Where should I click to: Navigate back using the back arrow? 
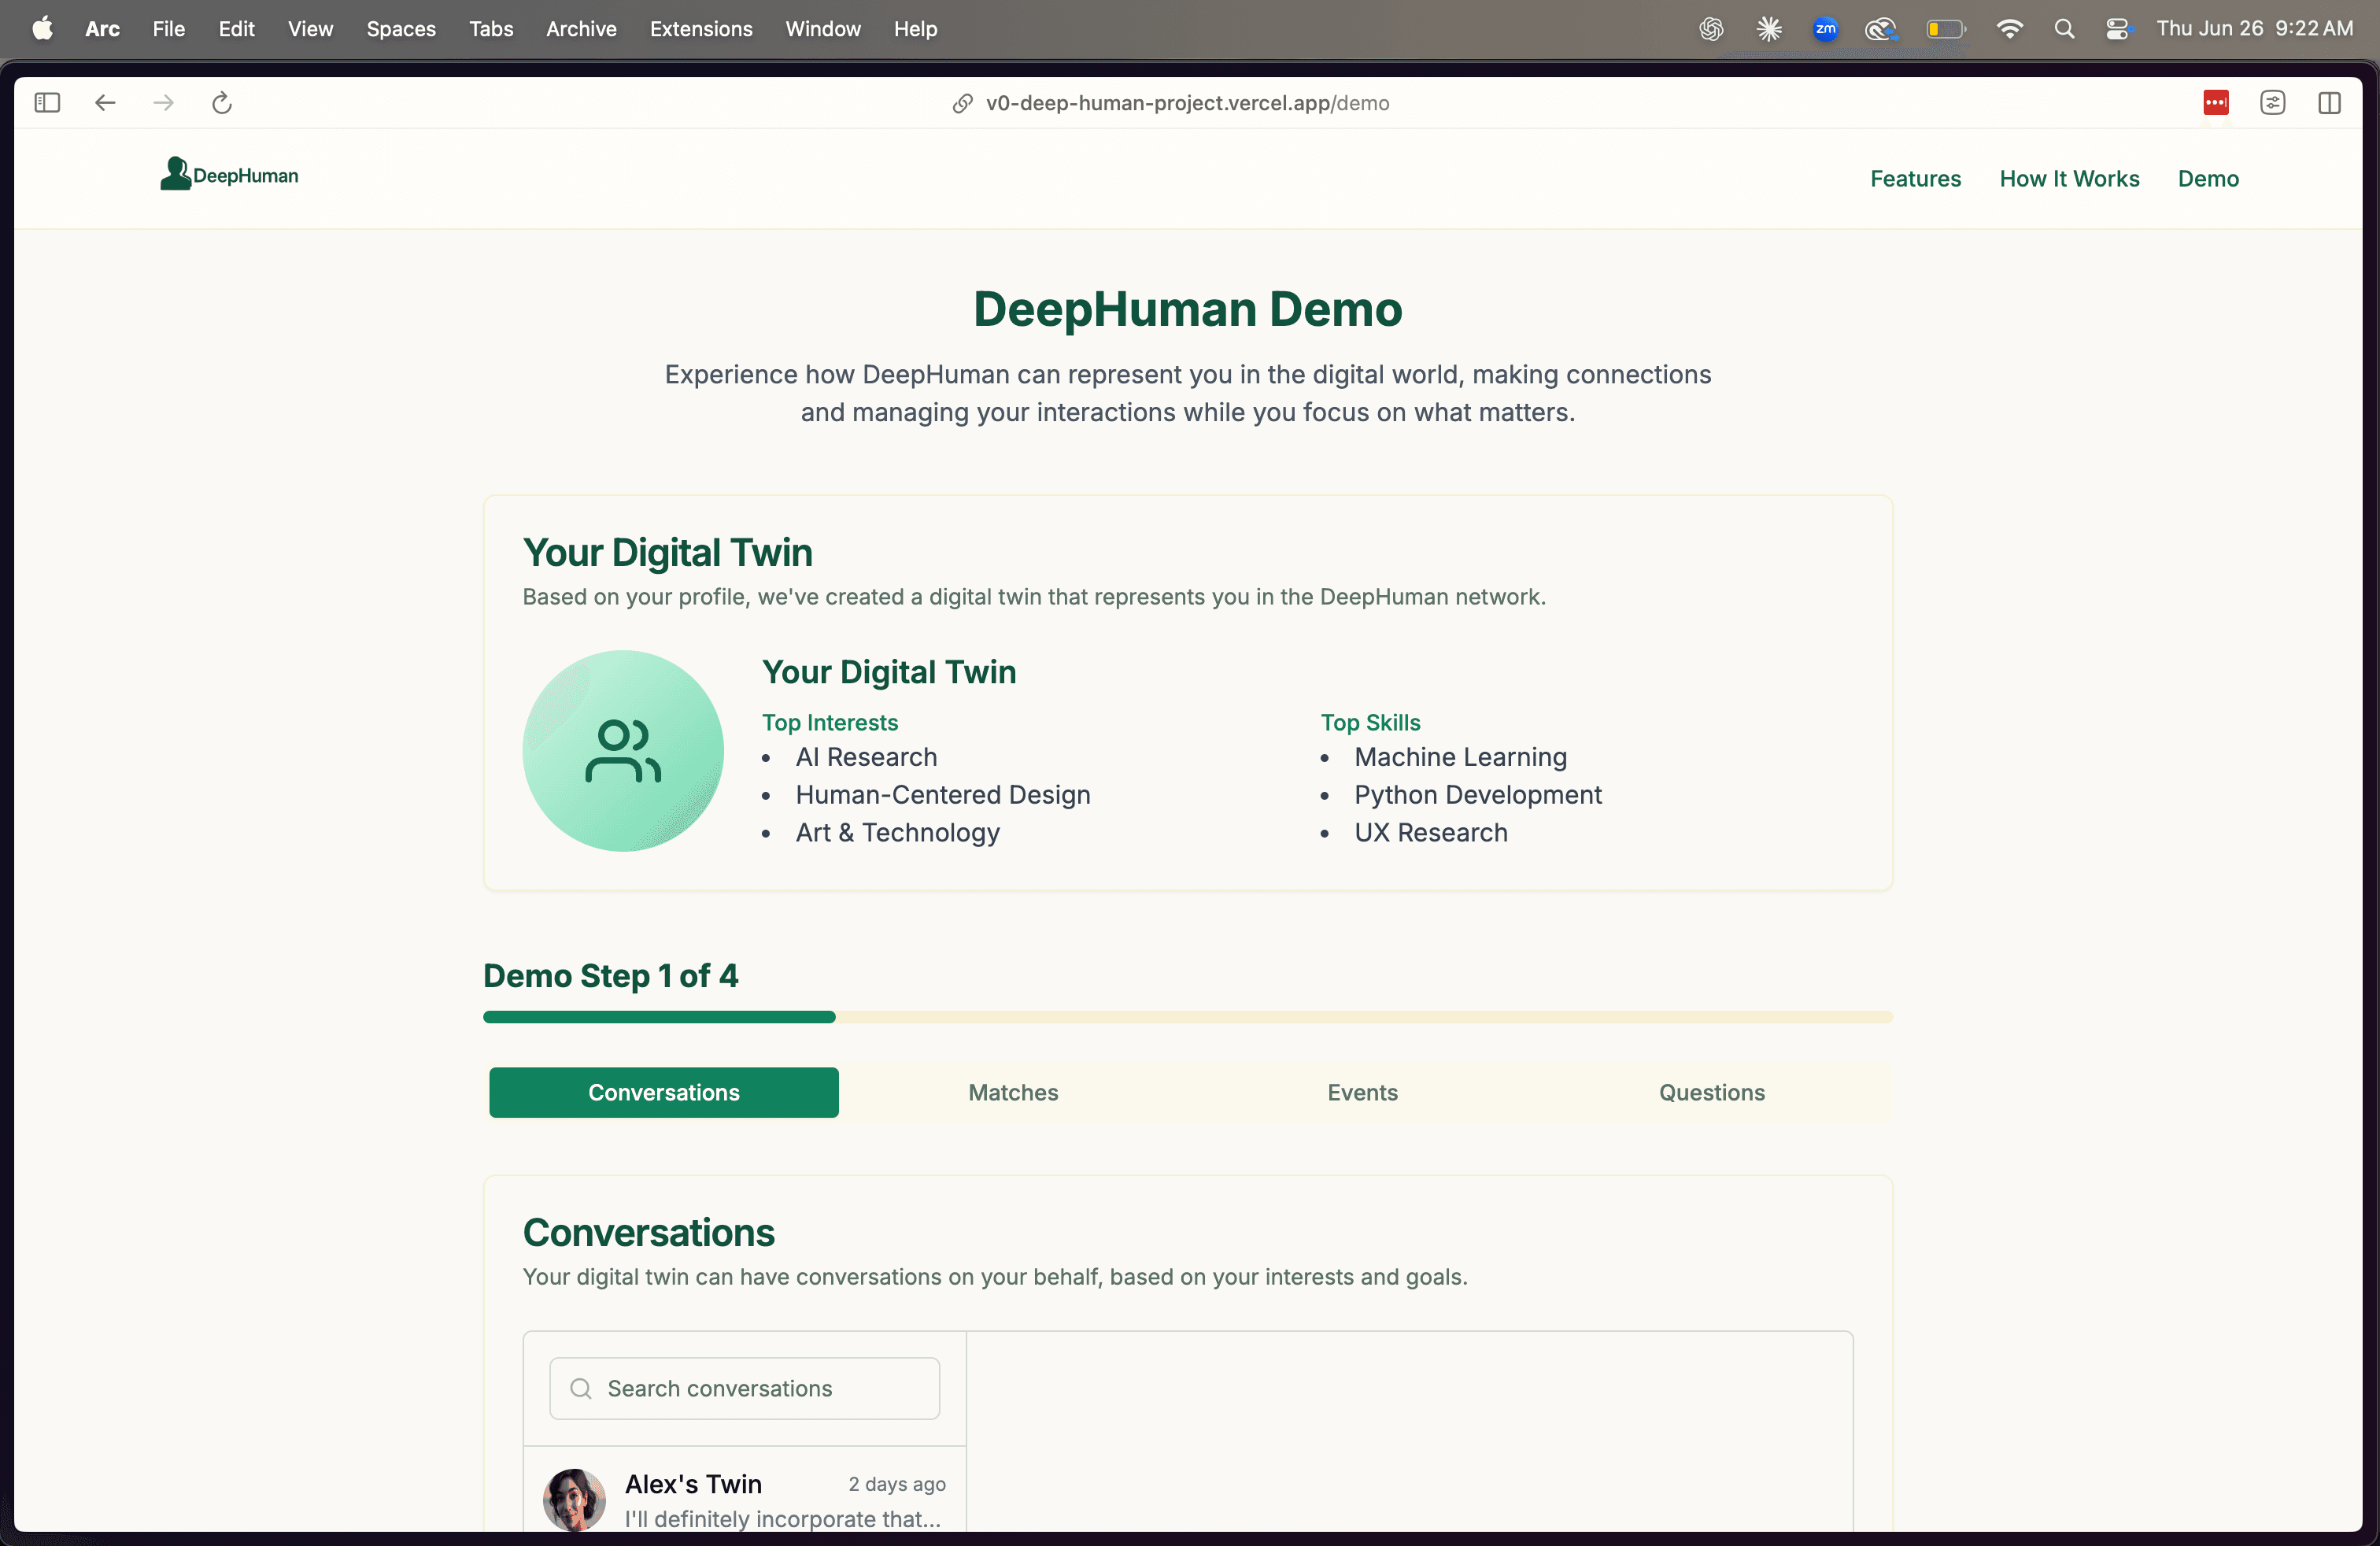(104, 102)
